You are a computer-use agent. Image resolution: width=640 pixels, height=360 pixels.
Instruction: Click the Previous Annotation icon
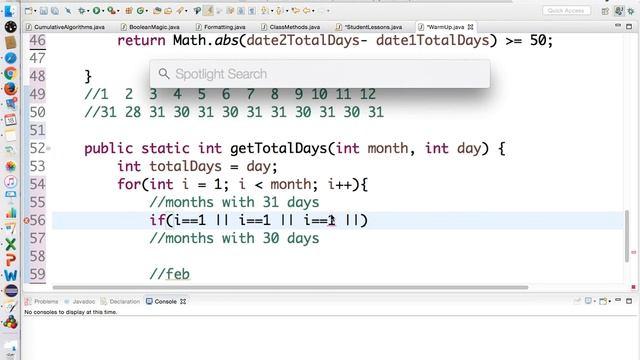pos(280,11)
